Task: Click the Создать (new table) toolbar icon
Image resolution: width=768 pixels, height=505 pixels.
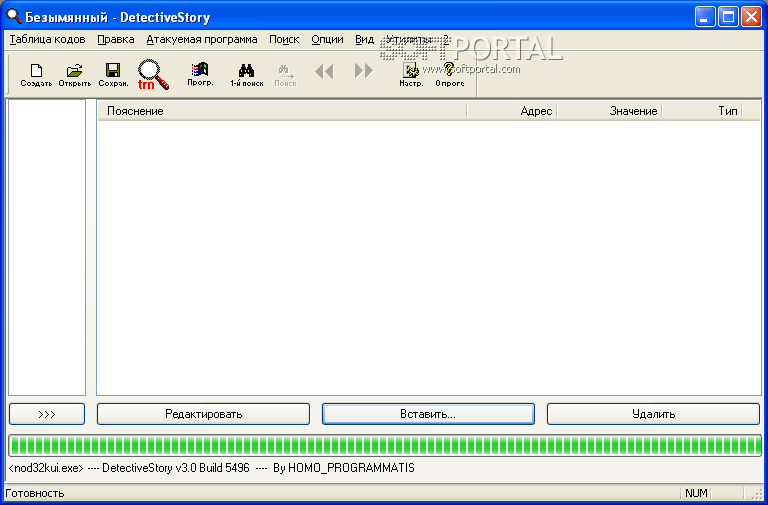Action: click(x=36, y=75)
